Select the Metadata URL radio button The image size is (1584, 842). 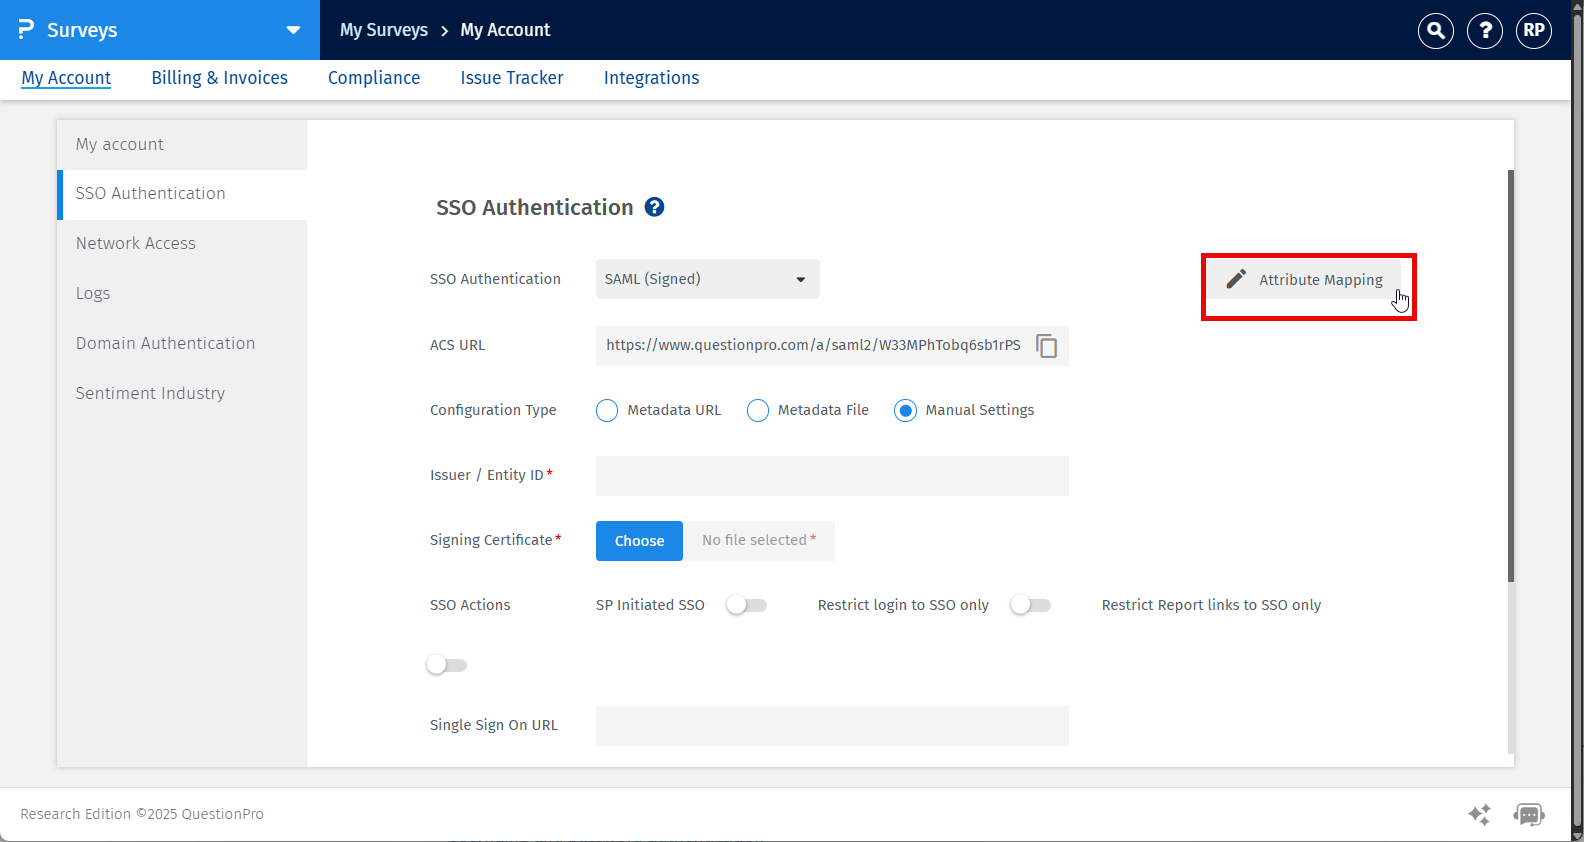[607, 411]
